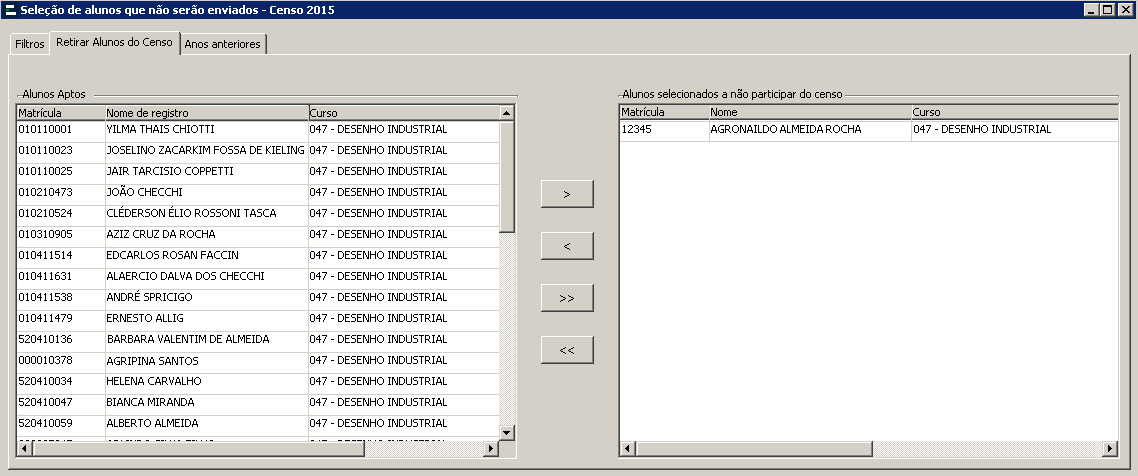Sort by Nome de registro column header
The width and height of the screenshot is (1138, 476).
pyautogui.click(x=206, y=113)
